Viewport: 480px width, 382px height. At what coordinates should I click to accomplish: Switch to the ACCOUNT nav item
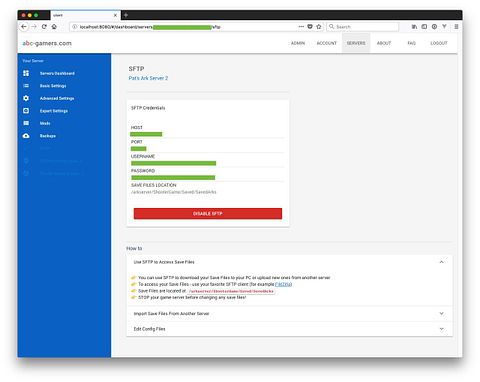(x=326, y=43)
